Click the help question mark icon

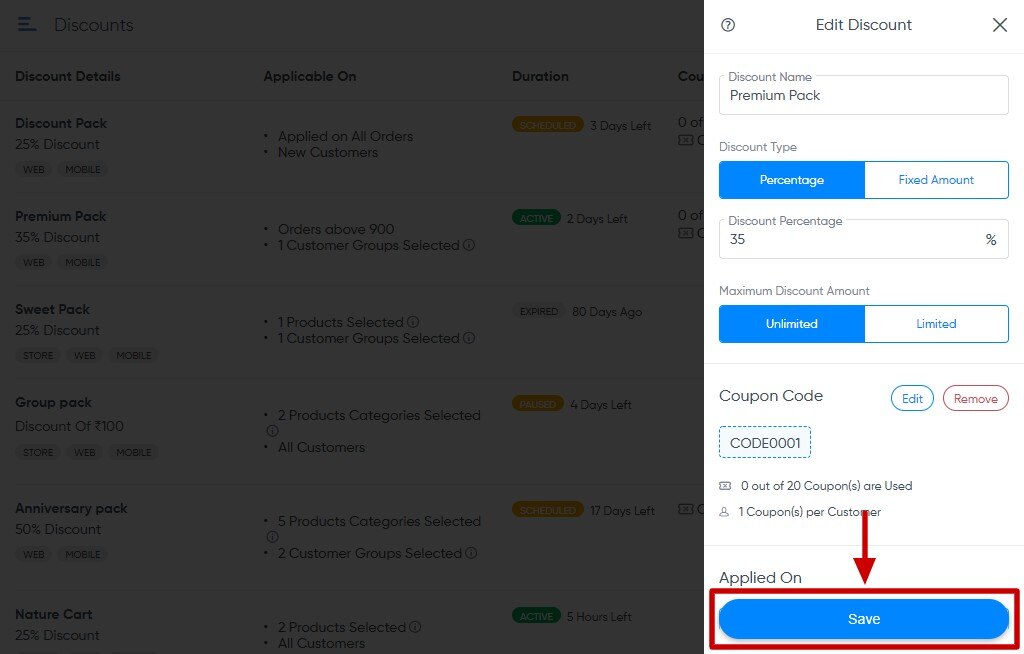point(728,25)
